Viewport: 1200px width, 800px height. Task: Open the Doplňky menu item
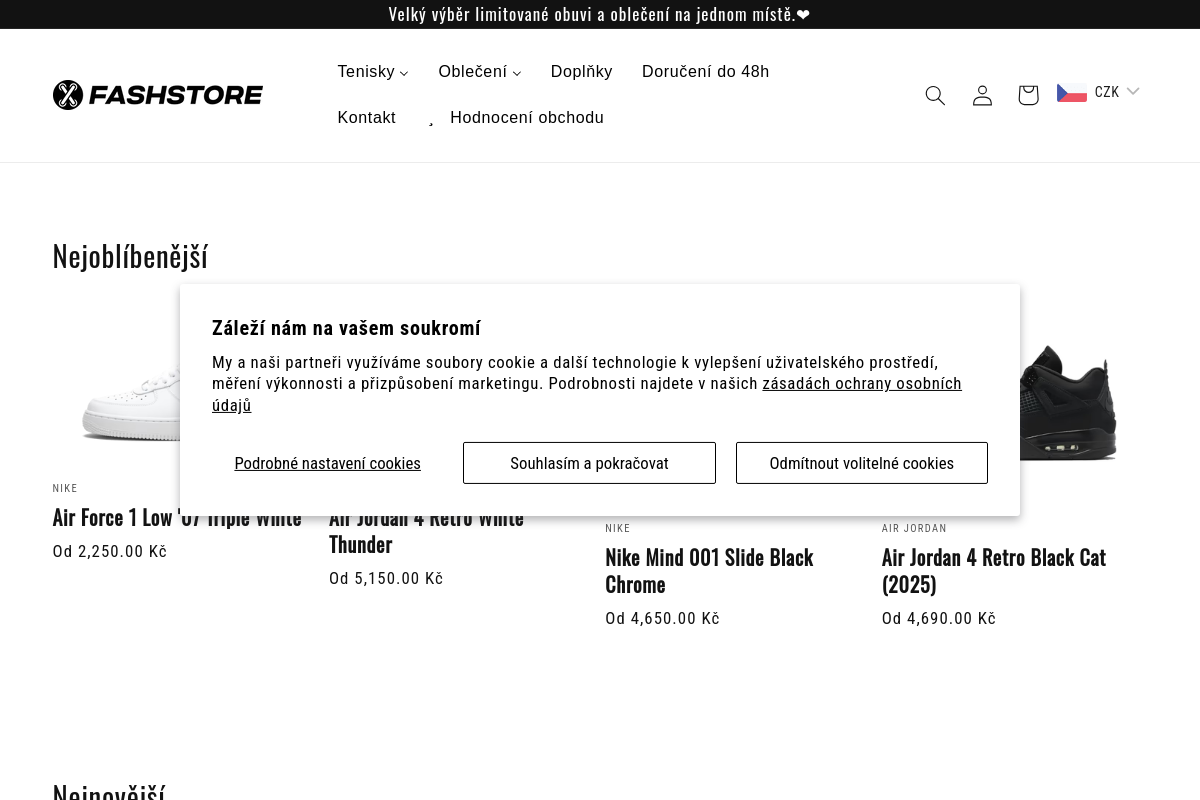pos(582,72)
